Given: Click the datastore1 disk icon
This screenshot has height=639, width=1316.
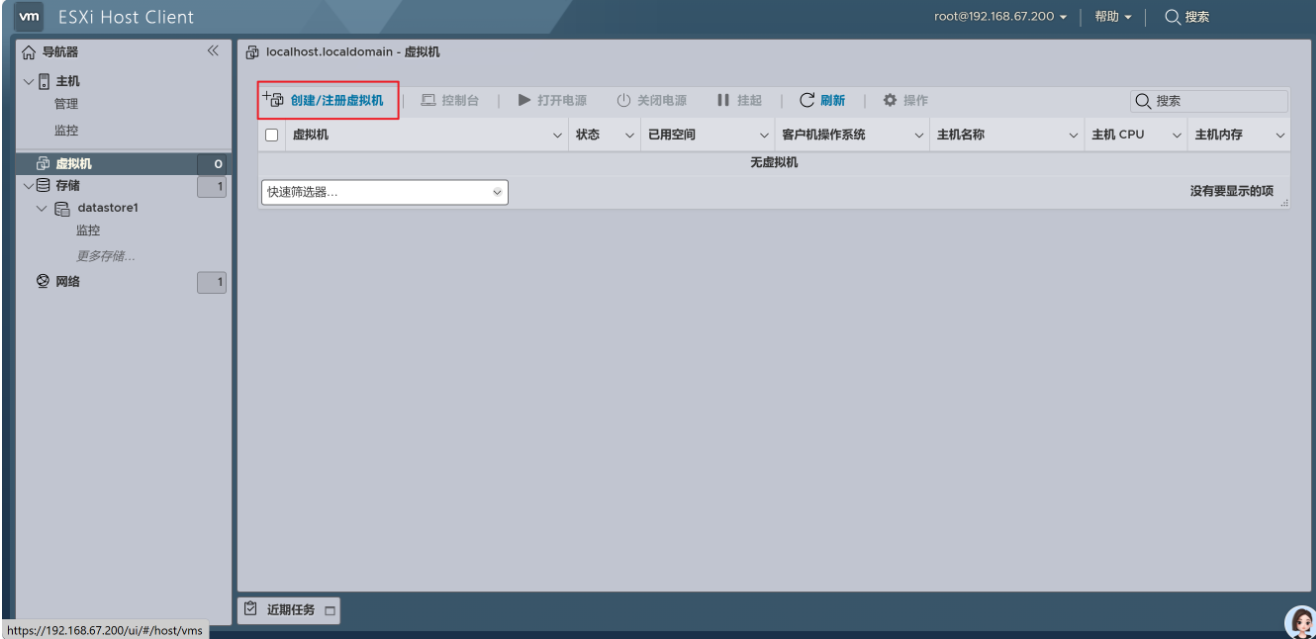Looking at the screenshot, I should coord(61,208).
